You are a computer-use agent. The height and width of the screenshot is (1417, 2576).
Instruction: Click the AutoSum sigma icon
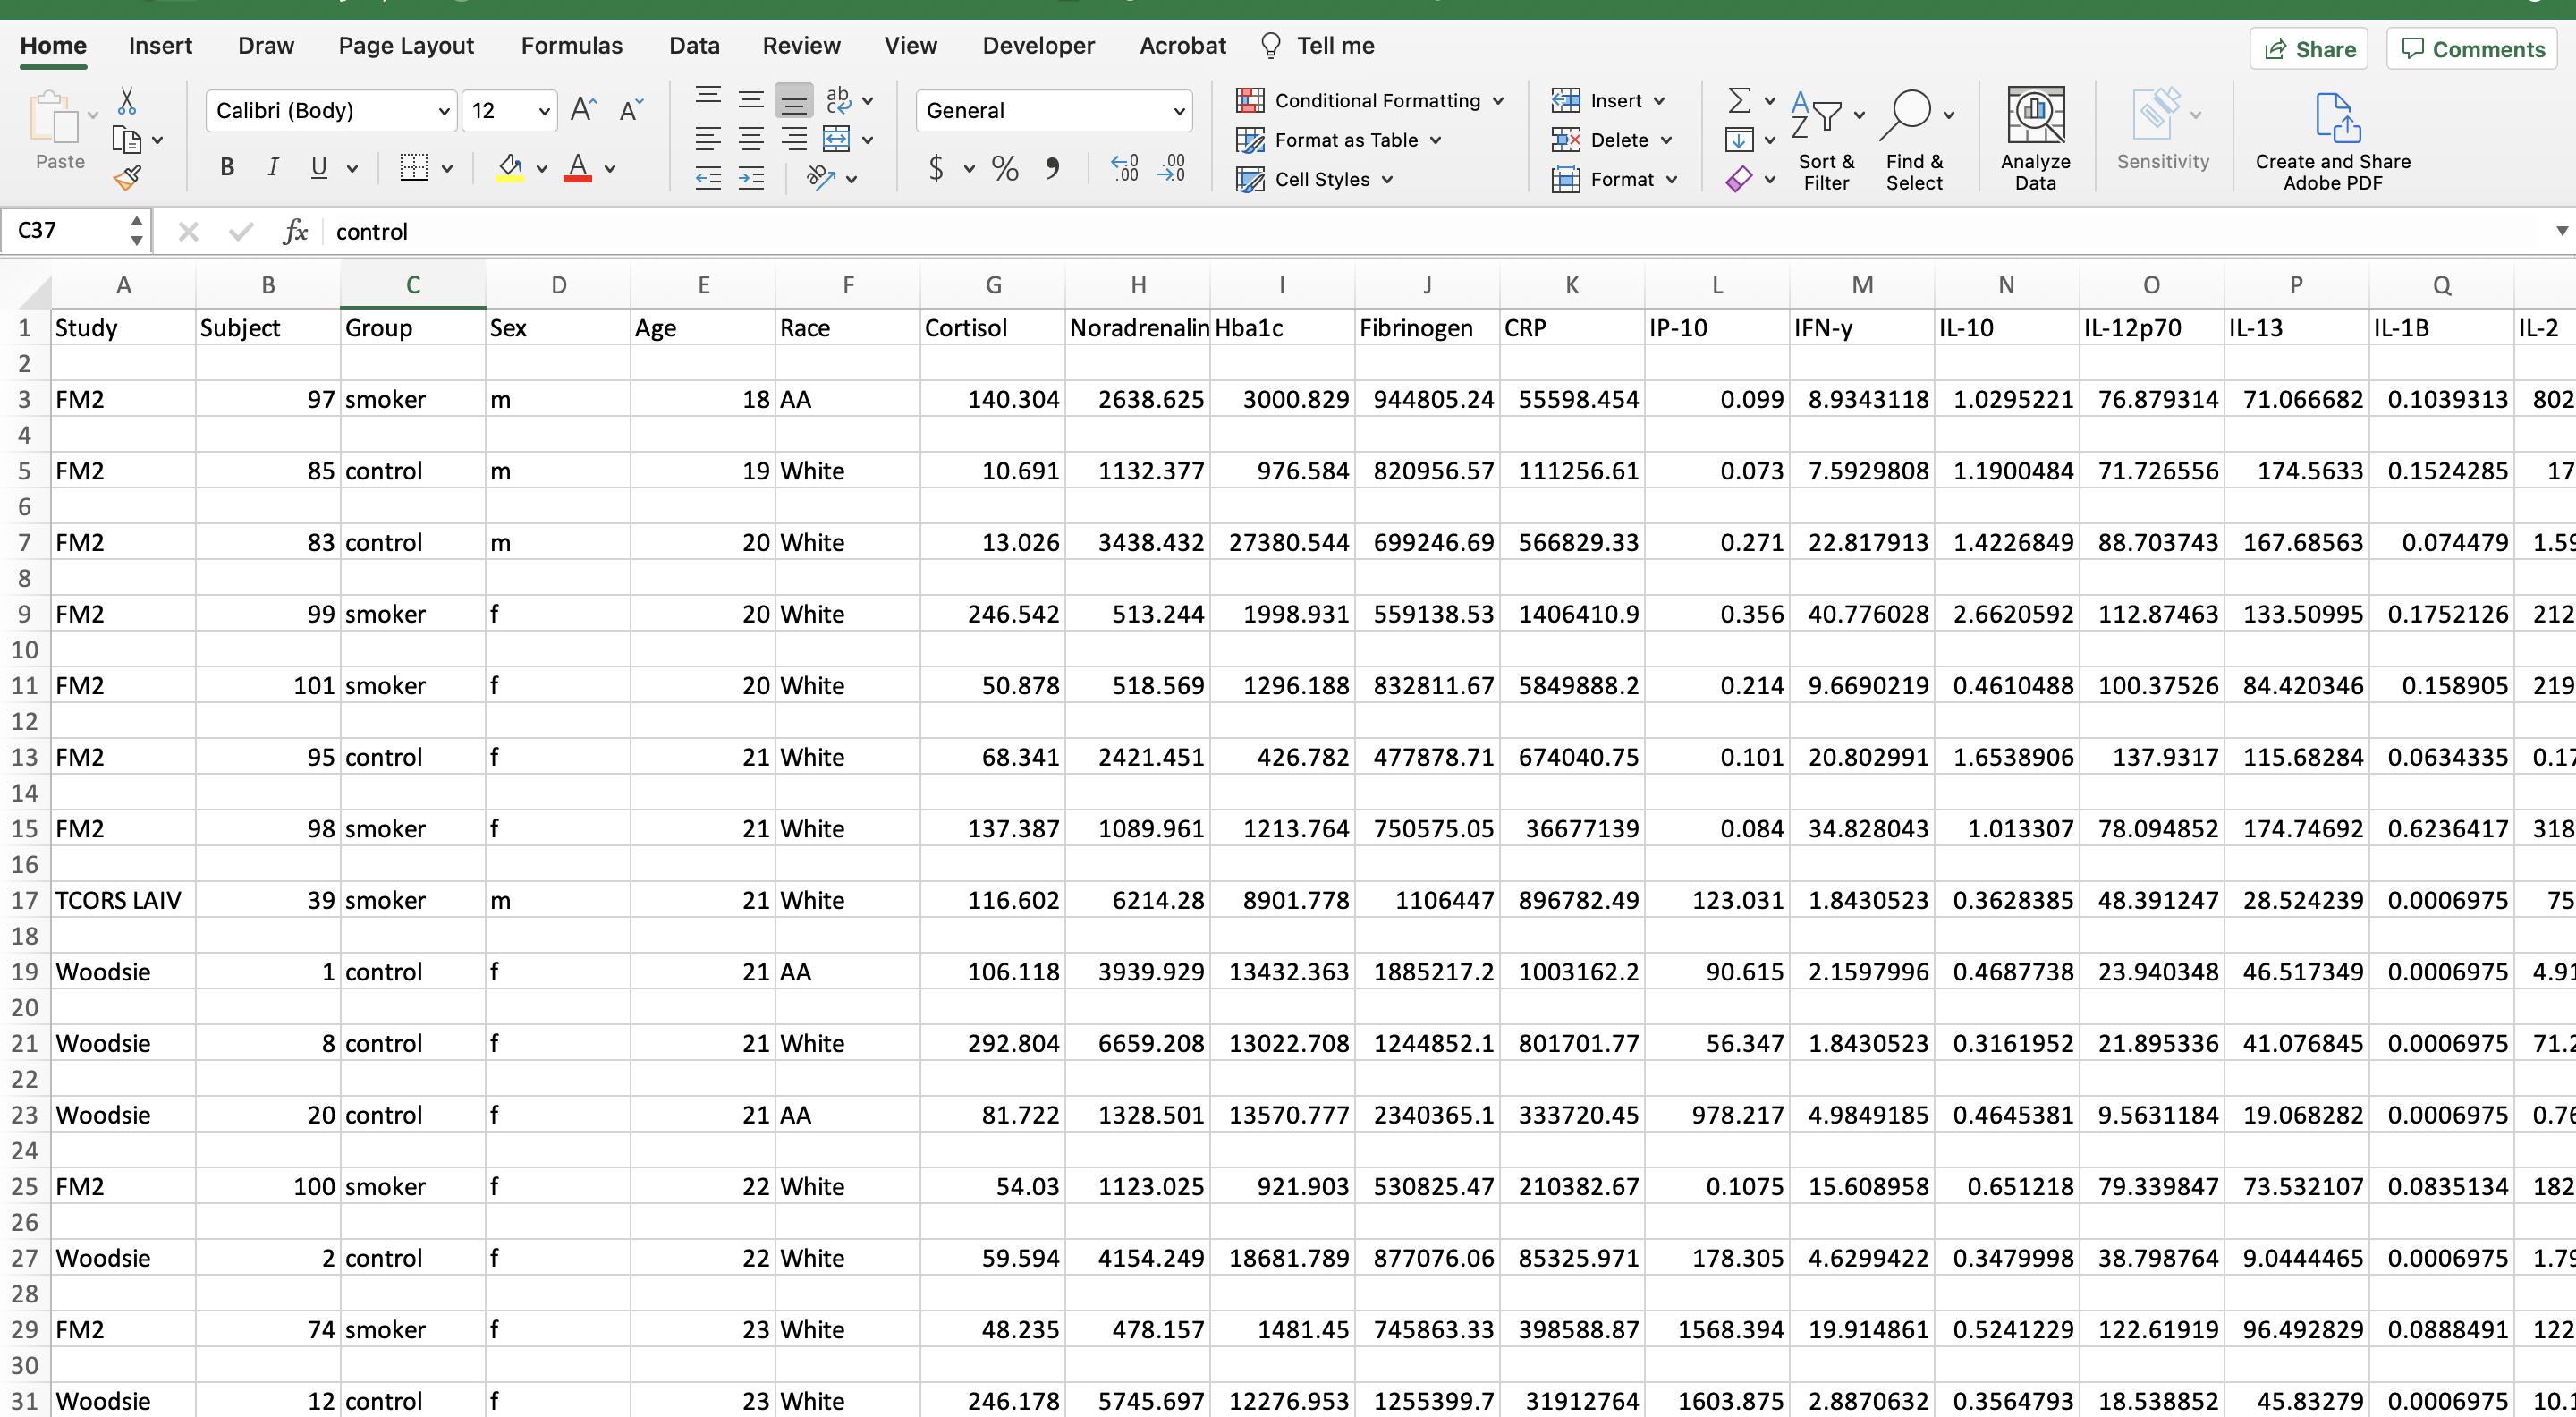[x=1738, y=100]
